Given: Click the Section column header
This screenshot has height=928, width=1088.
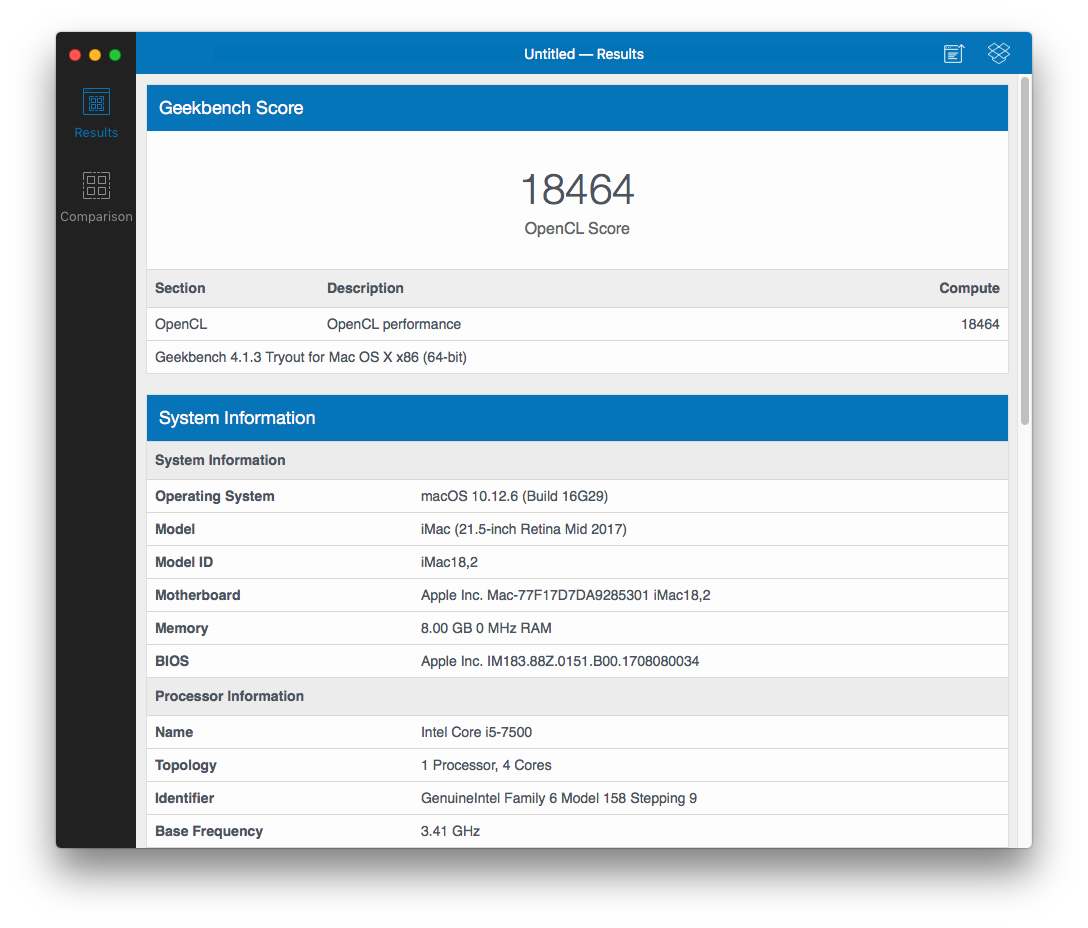Looking at the screenshot, I should [180, 288].
